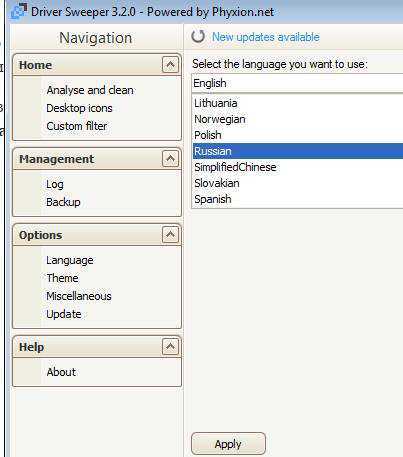Collapse the Home navigation section

pyautogui.click(x=170, y=64)
